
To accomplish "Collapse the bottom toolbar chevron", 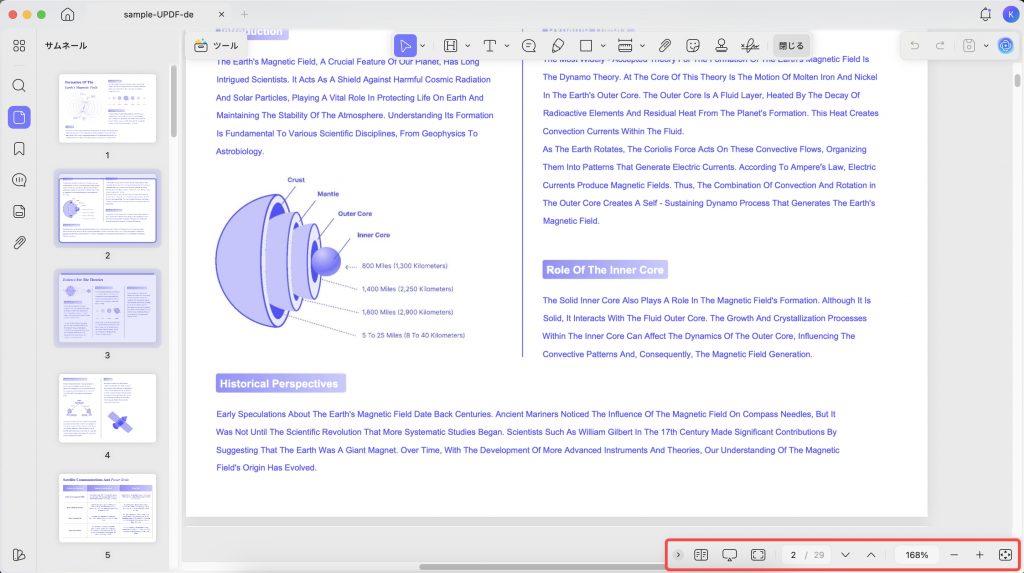I will 678,555.
